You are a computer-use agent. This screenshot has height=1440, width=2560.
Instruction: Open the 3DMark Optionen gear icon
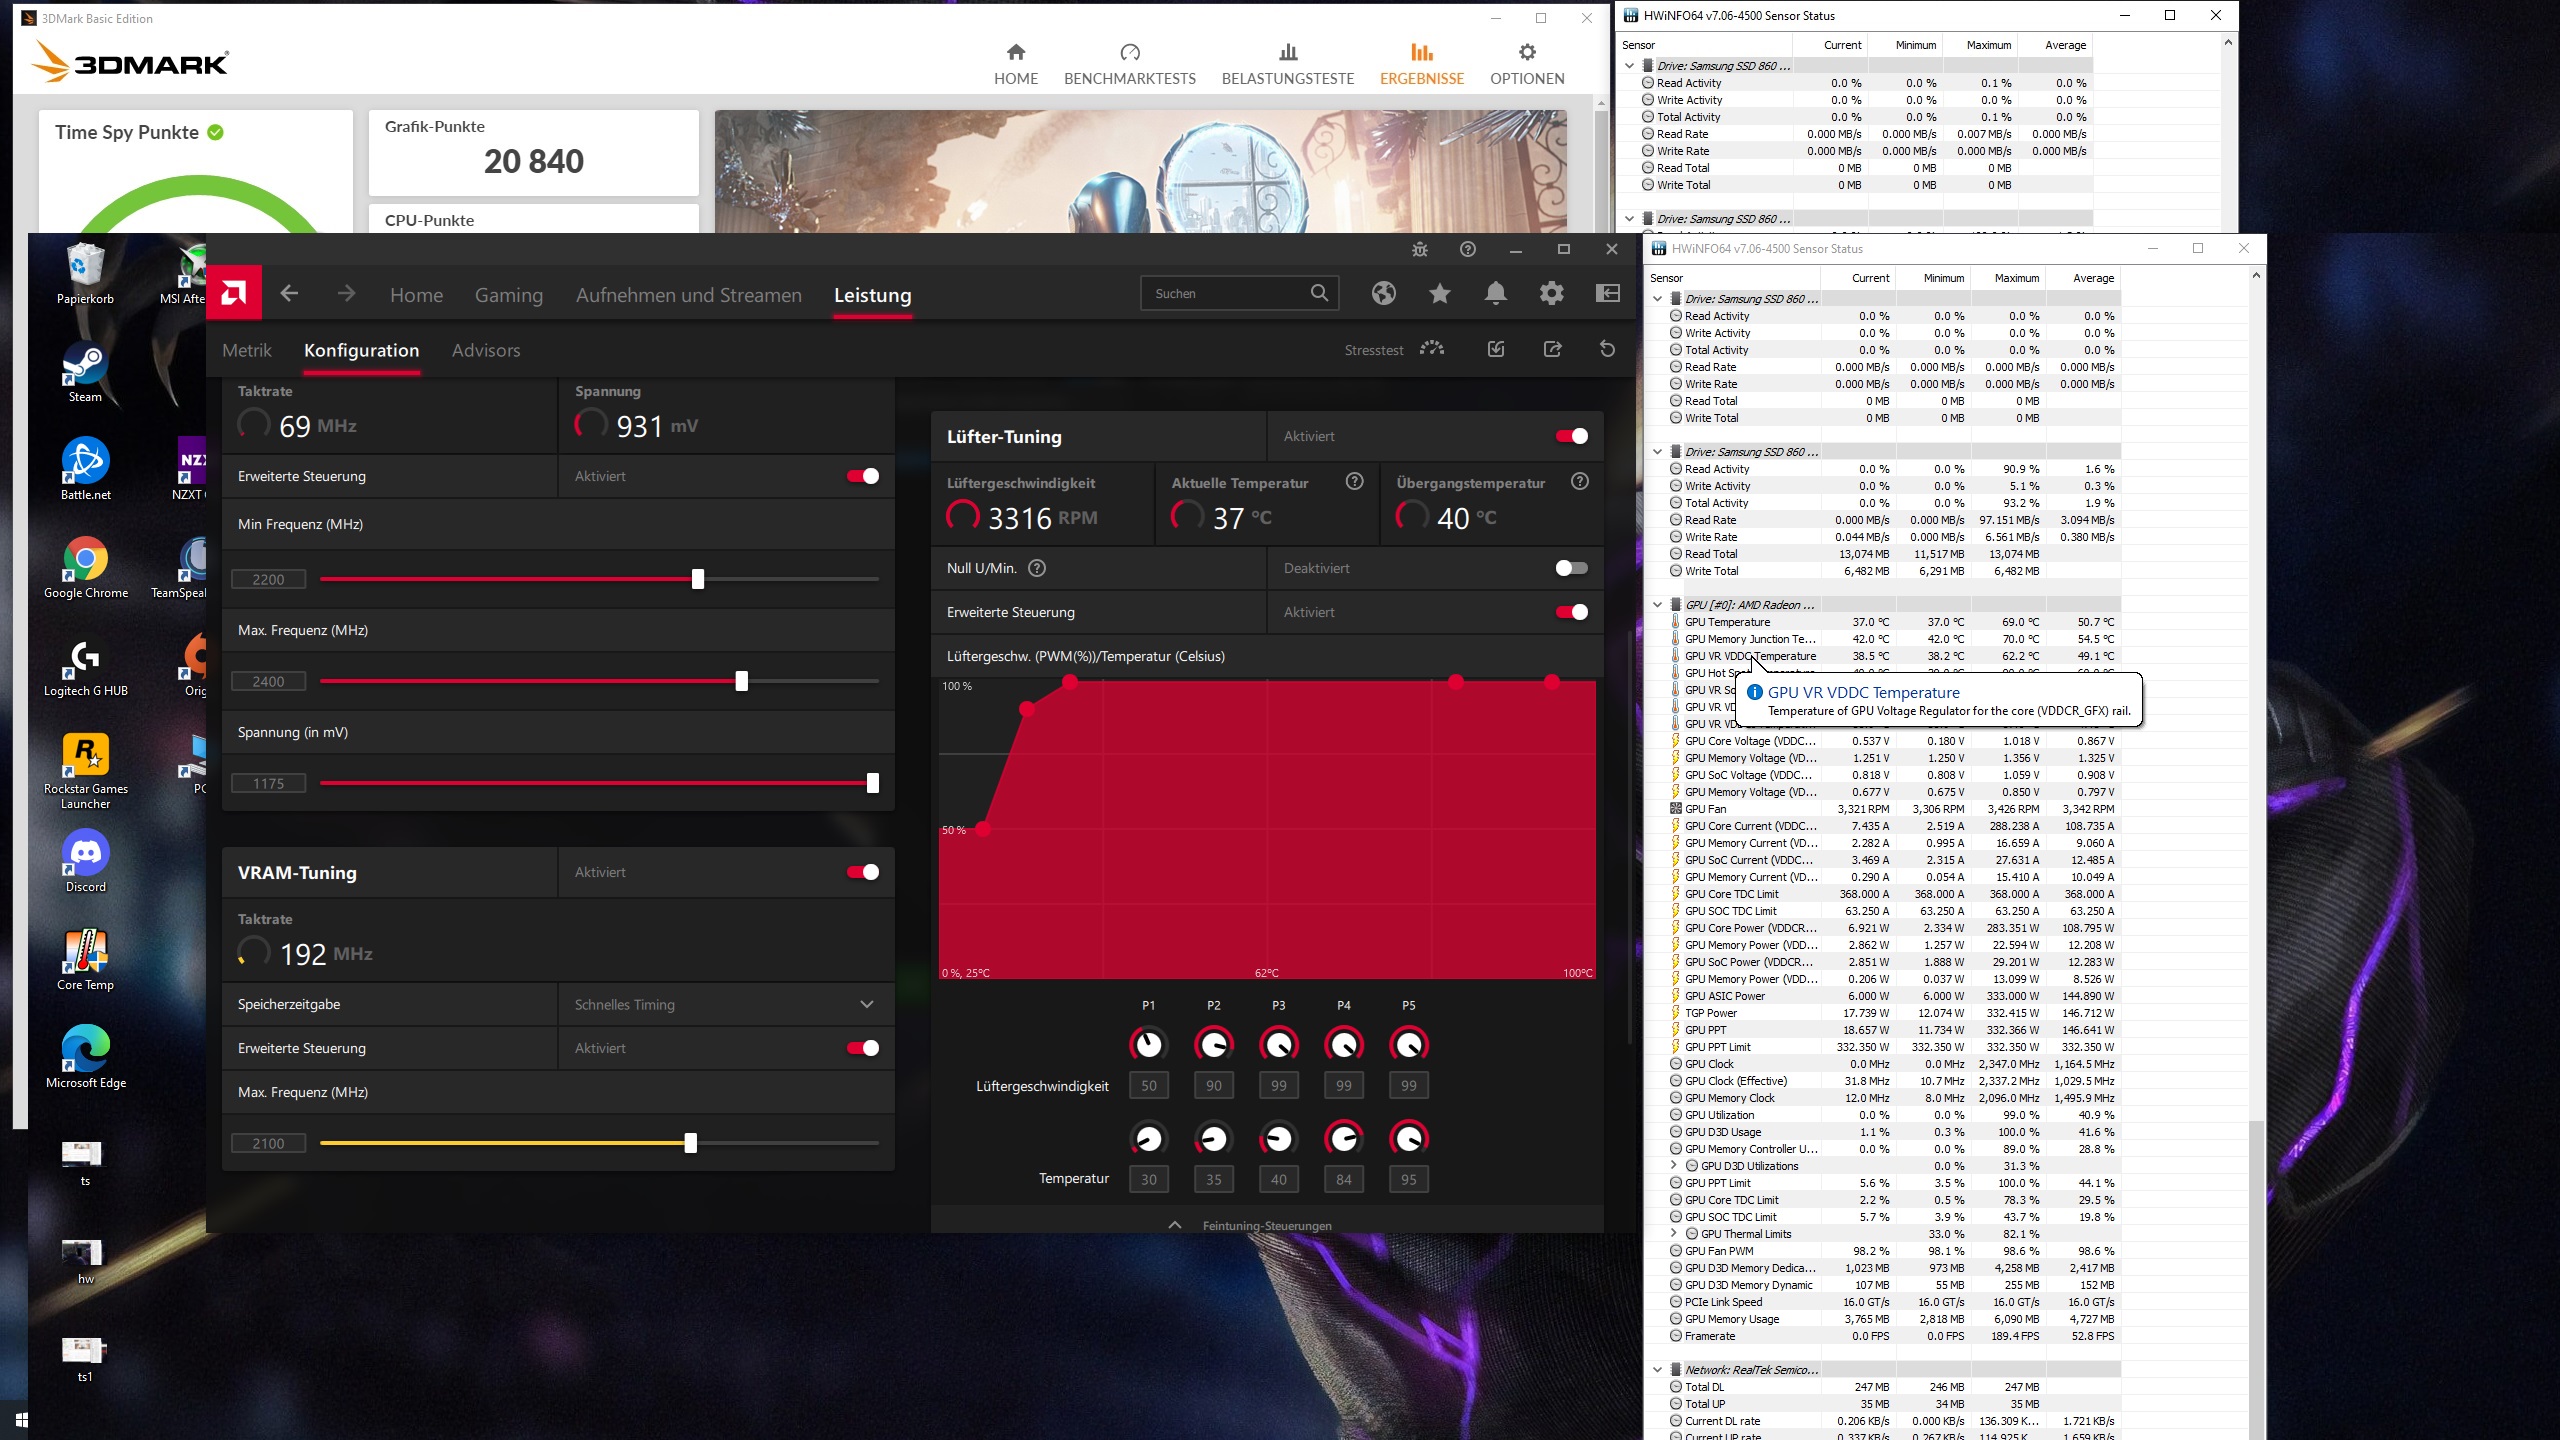[x=1526, y=52]
